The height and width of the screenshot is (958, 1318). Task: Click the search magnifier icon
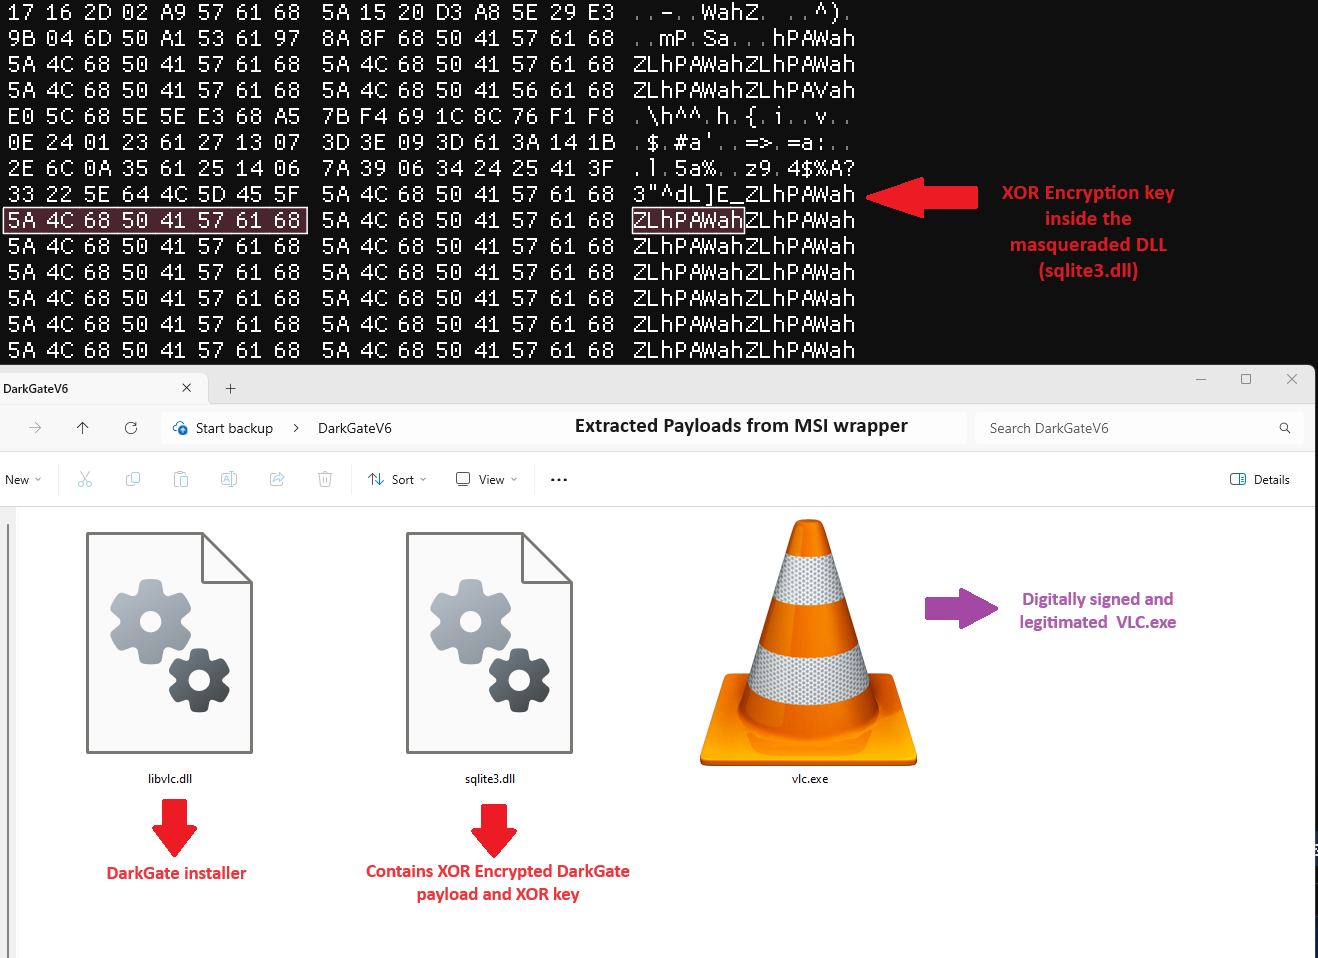1284,428
